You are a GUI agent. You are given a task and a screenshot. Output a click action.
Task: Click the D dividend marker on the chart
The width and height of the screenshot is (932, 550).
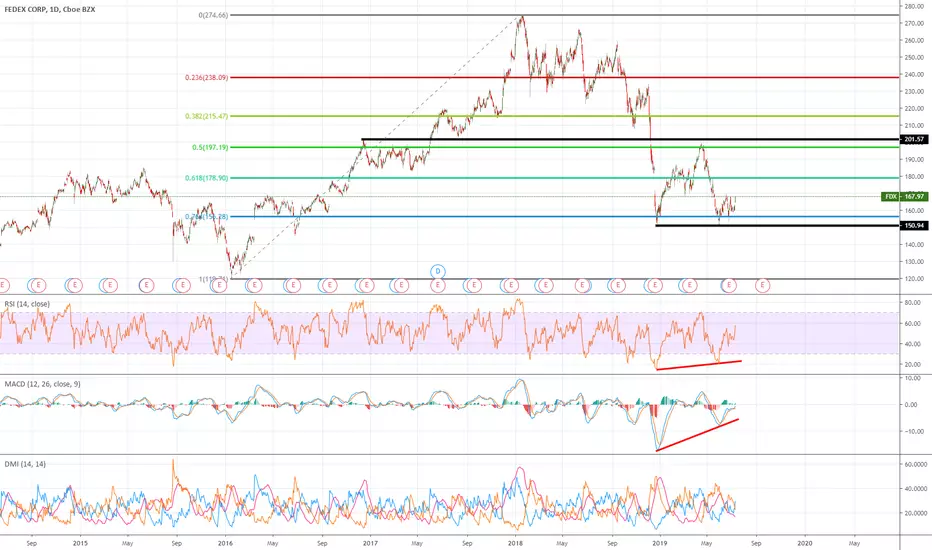(x=438, y=271)
